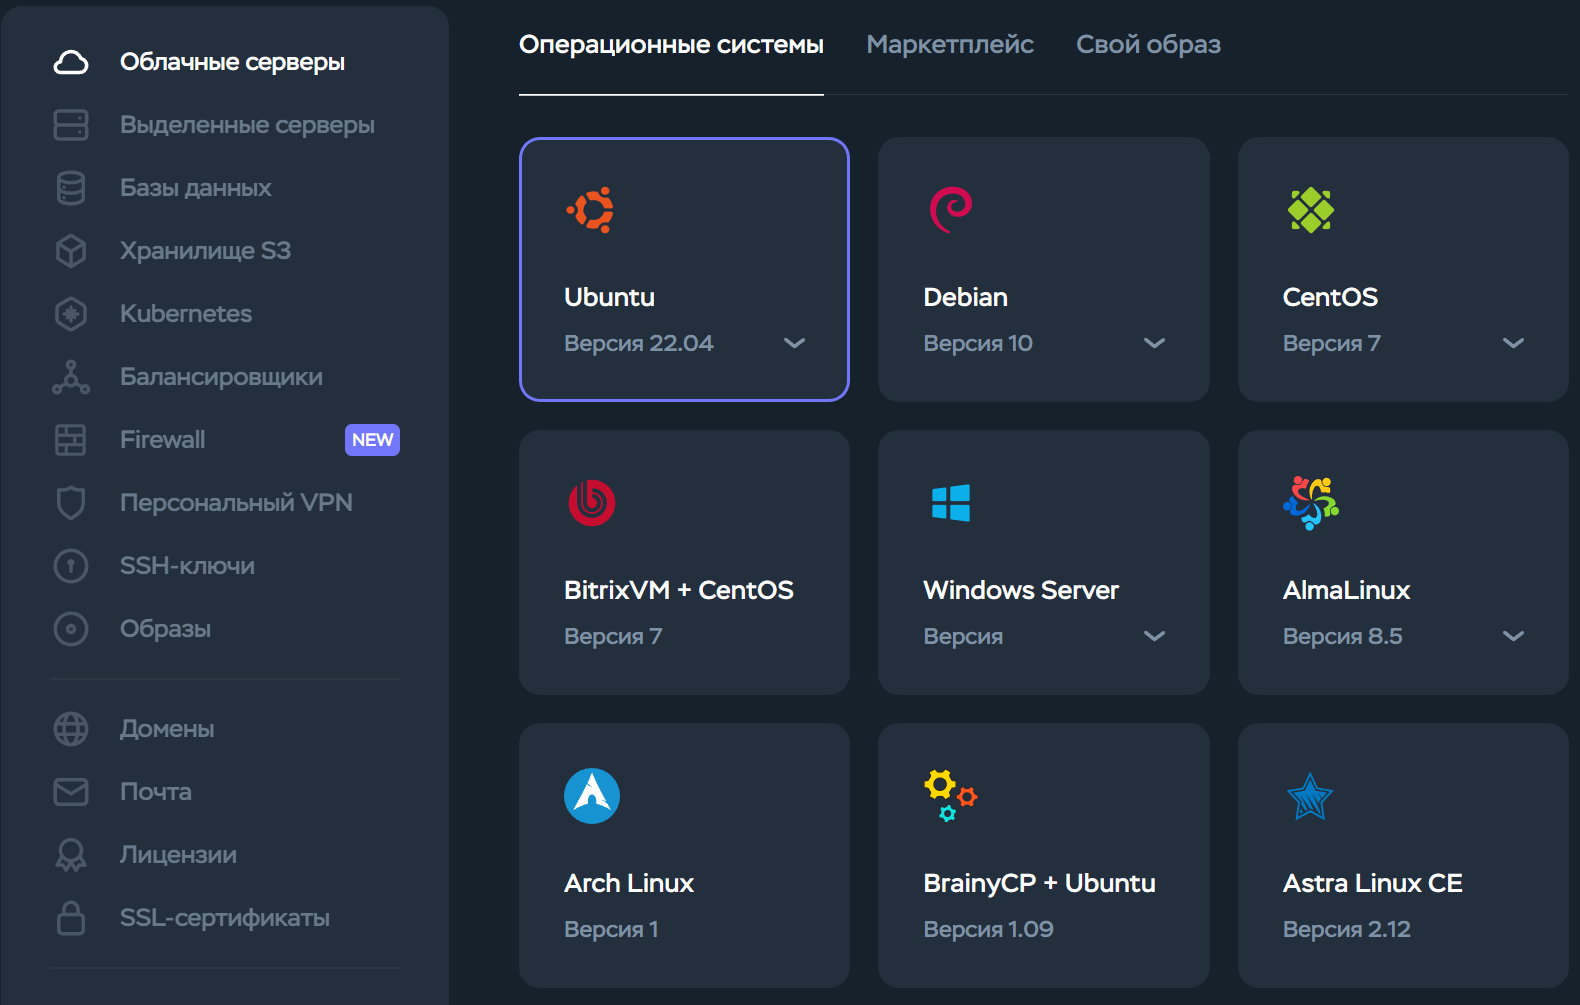Viewport: 1580px width, 1005px height.
Task: Click the ribbon badge icon for Лицензии
Action: [71, 855]
